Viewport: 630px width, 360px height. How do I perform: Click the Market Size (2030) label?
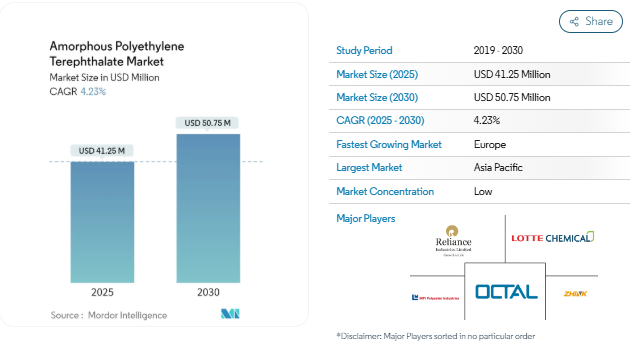(x=377, y=98)
